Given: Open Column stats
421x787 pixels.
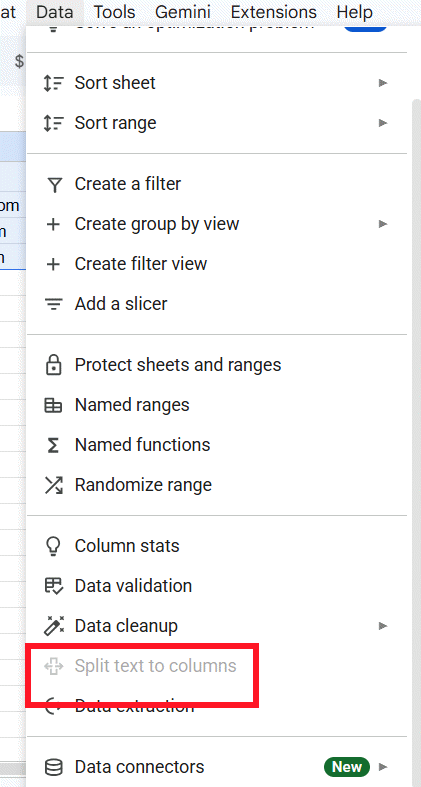Looking at the screenshot, I should point(219,546).
